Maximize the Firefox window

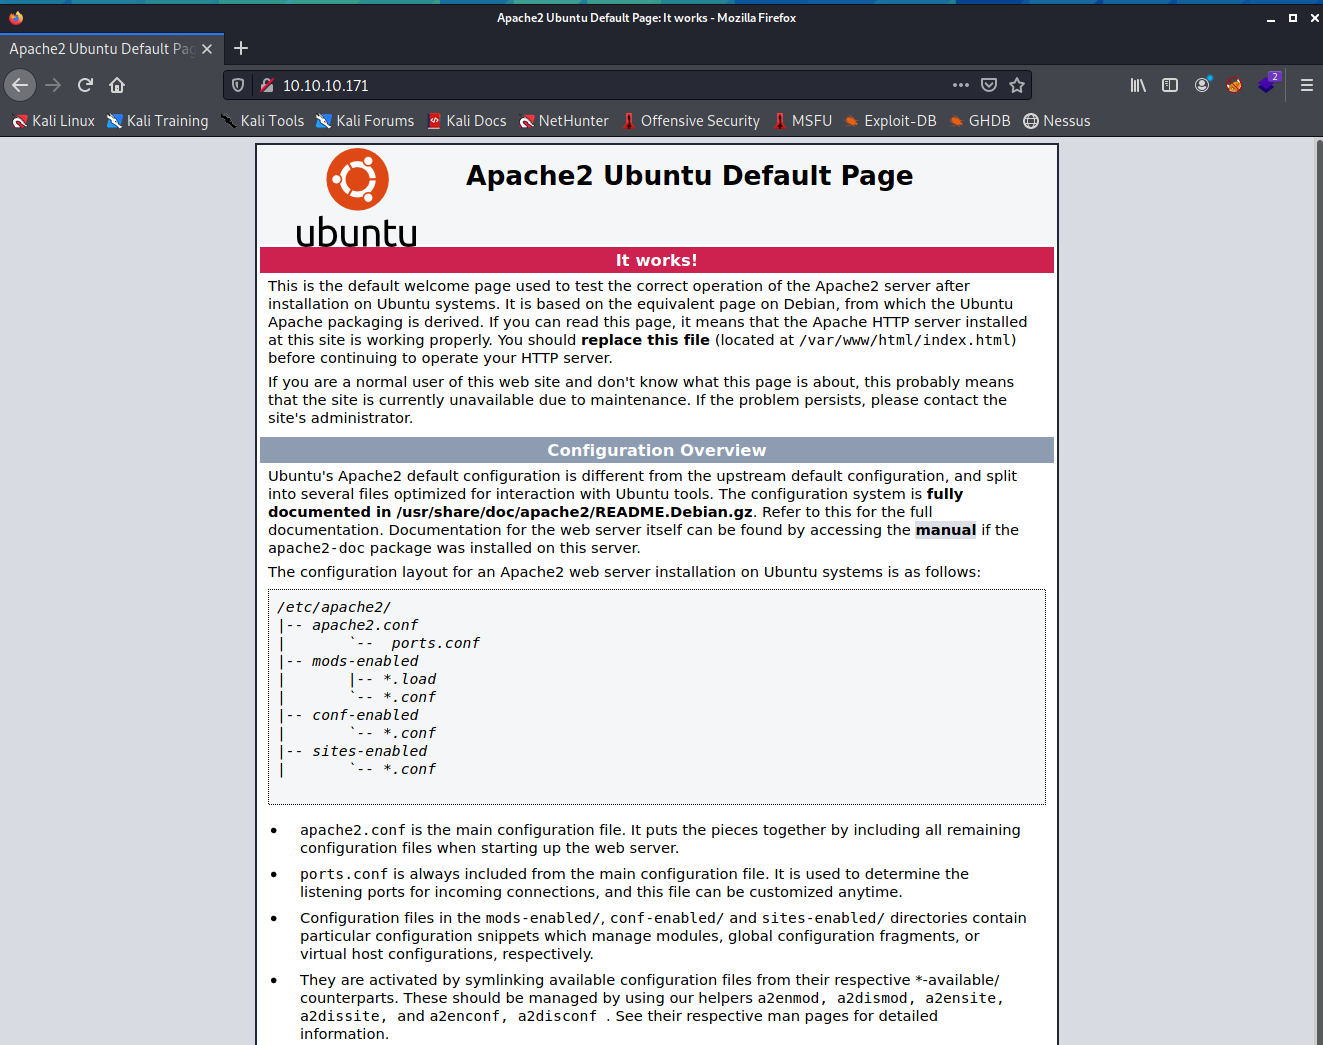[x=1293, y=18]
